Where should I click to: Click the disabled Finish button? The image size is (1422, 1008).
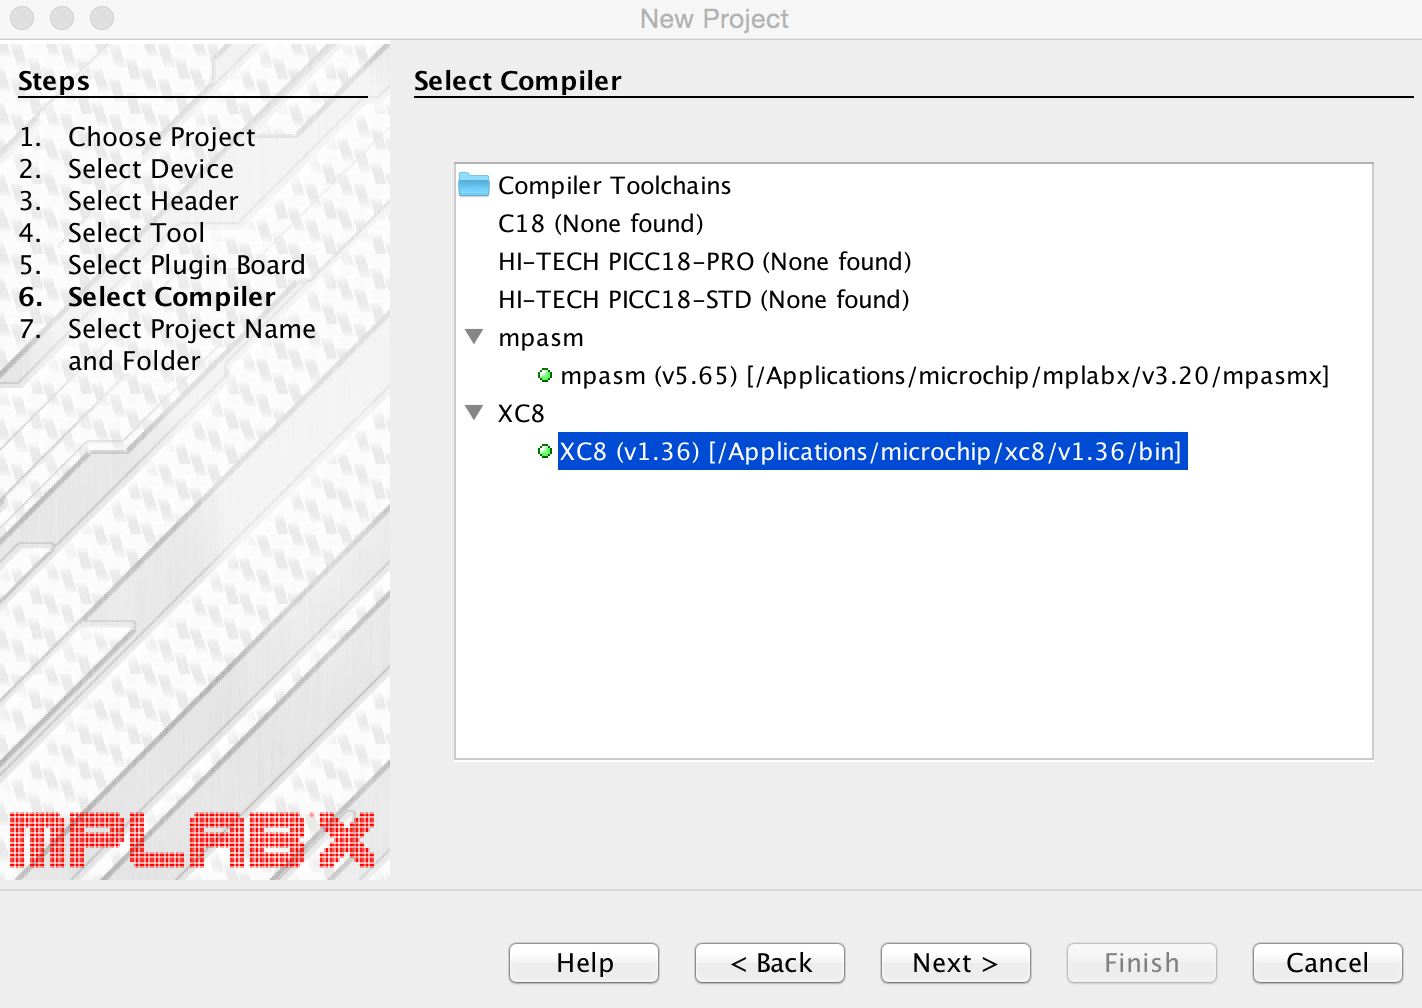(1142, 963)
